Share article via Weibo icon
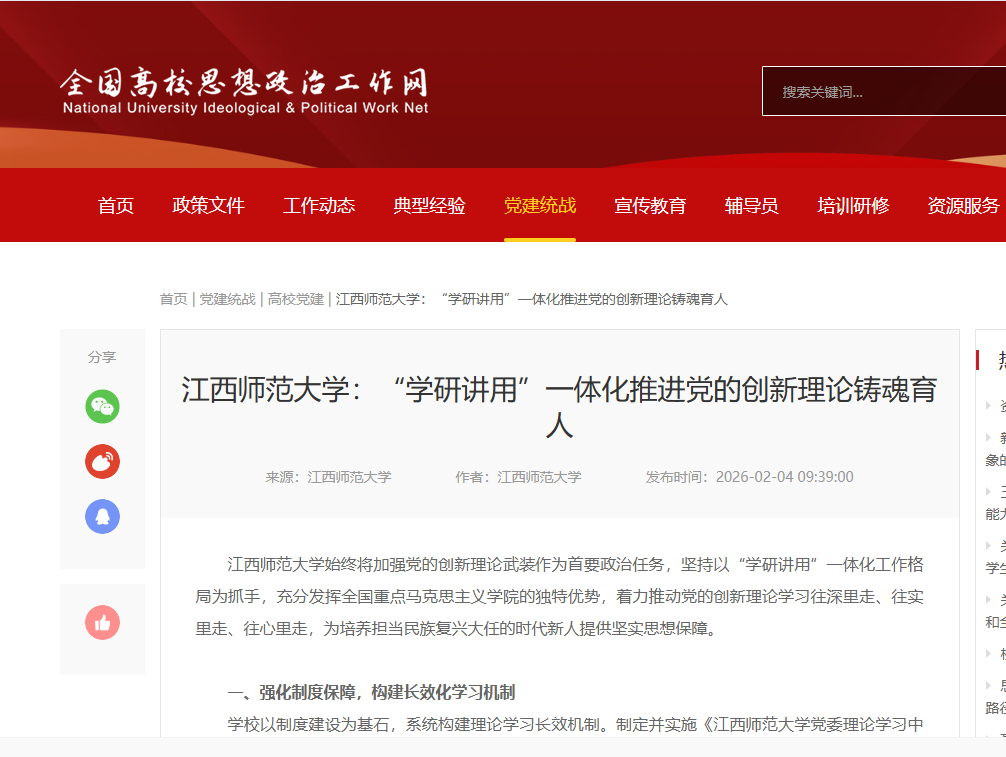 102,461
